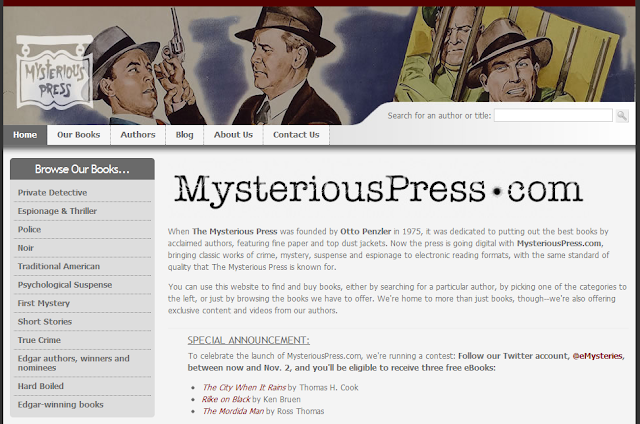The image size is (640, 424).
Task: Browse the Traditional American category
Action: (x=59, y=266)
